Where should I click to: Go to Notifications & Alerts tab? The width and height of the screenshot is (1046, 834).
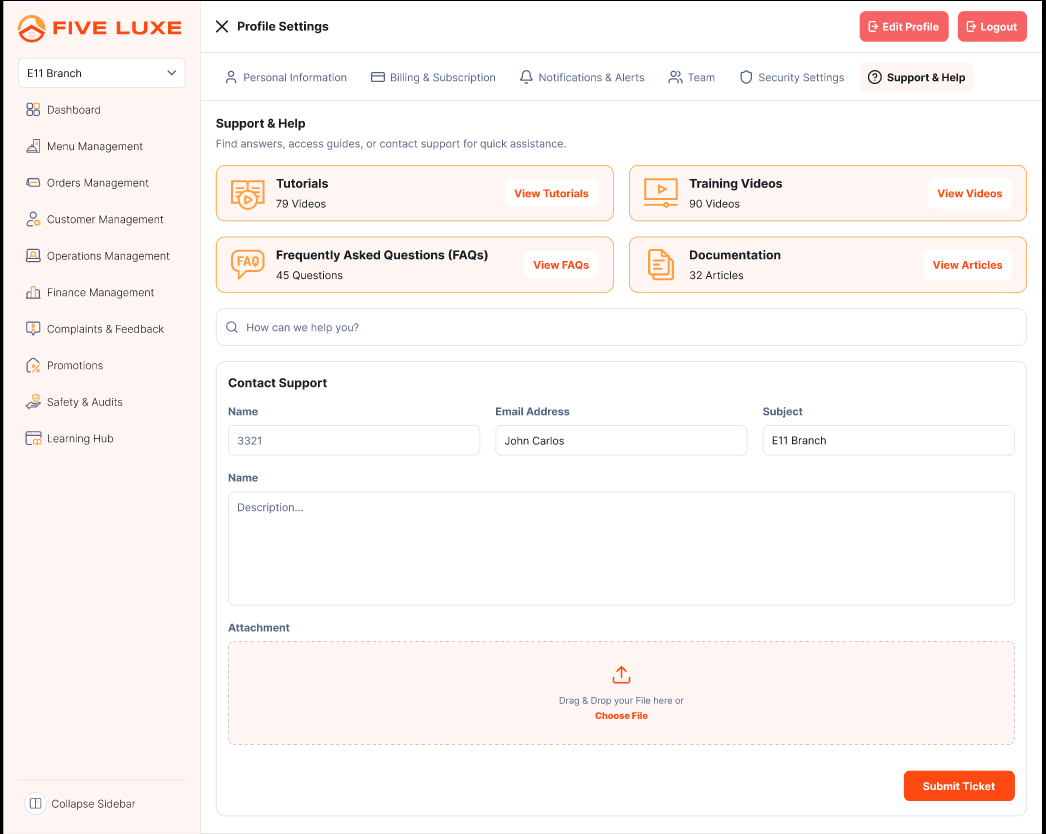581,77
